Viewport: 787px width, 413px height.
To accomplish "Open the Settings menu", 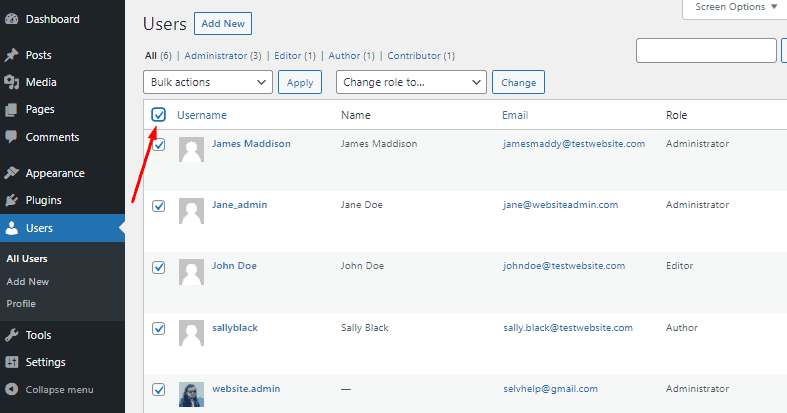I will (45, 362).
